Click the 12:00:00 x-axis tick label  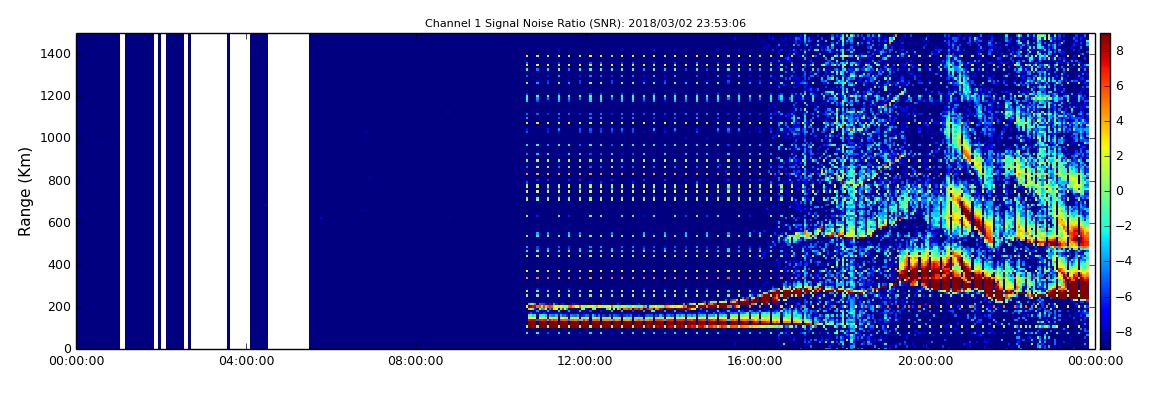coord(583,361)
